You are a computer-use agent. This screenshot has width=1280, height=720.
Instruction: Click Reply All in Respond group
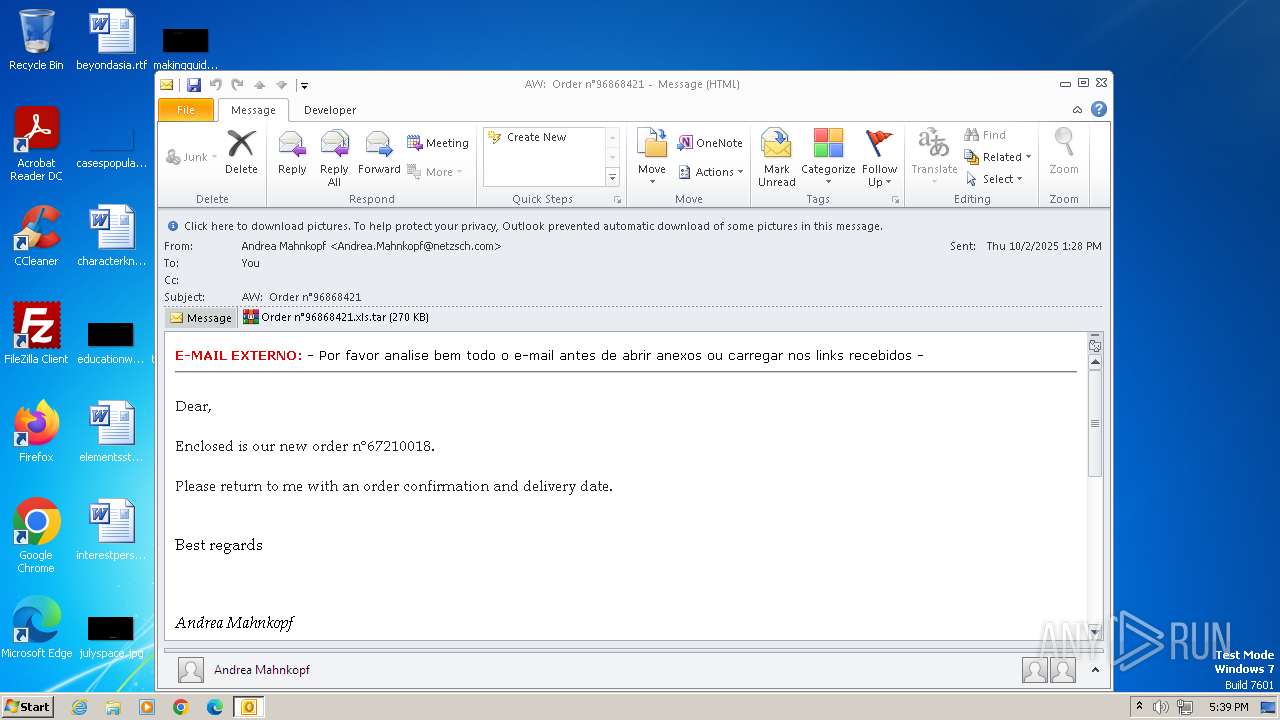[334, 158]
